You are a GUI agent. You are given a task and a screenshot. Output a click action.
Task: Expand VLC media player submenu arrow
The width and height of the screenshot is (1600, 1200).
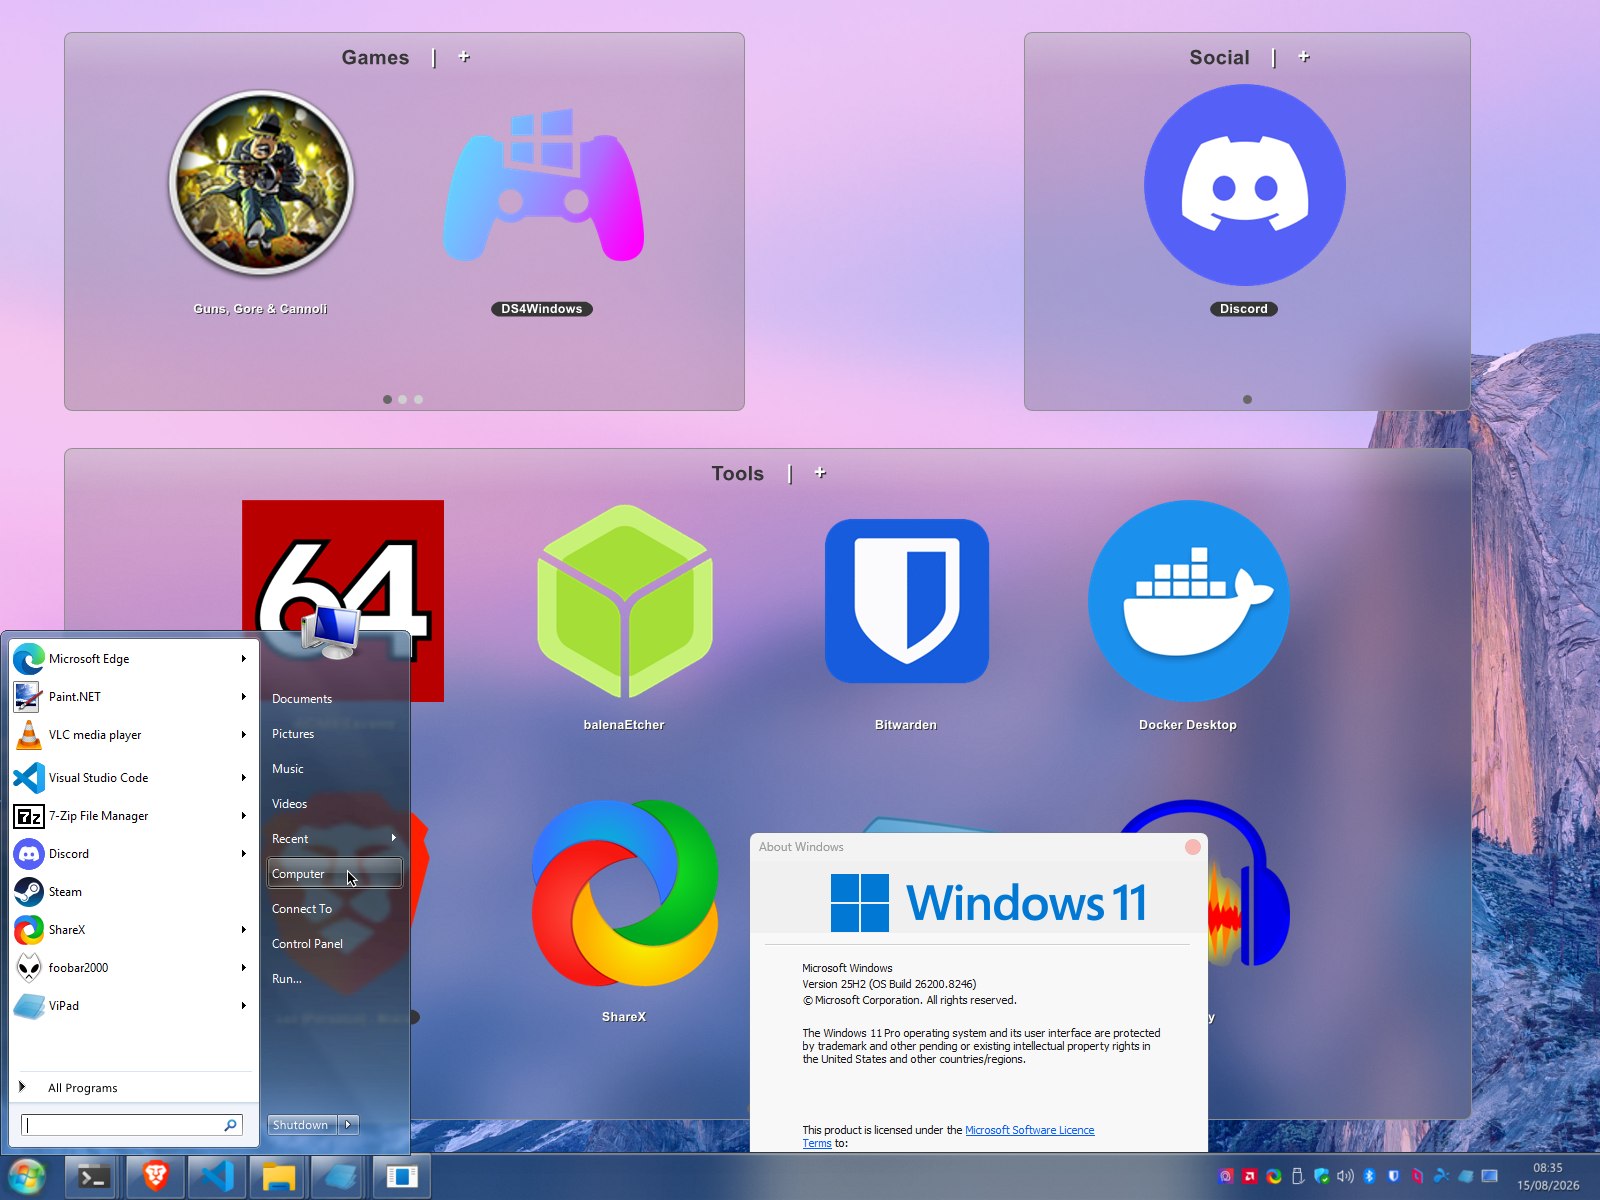click(x=243, y=735)
